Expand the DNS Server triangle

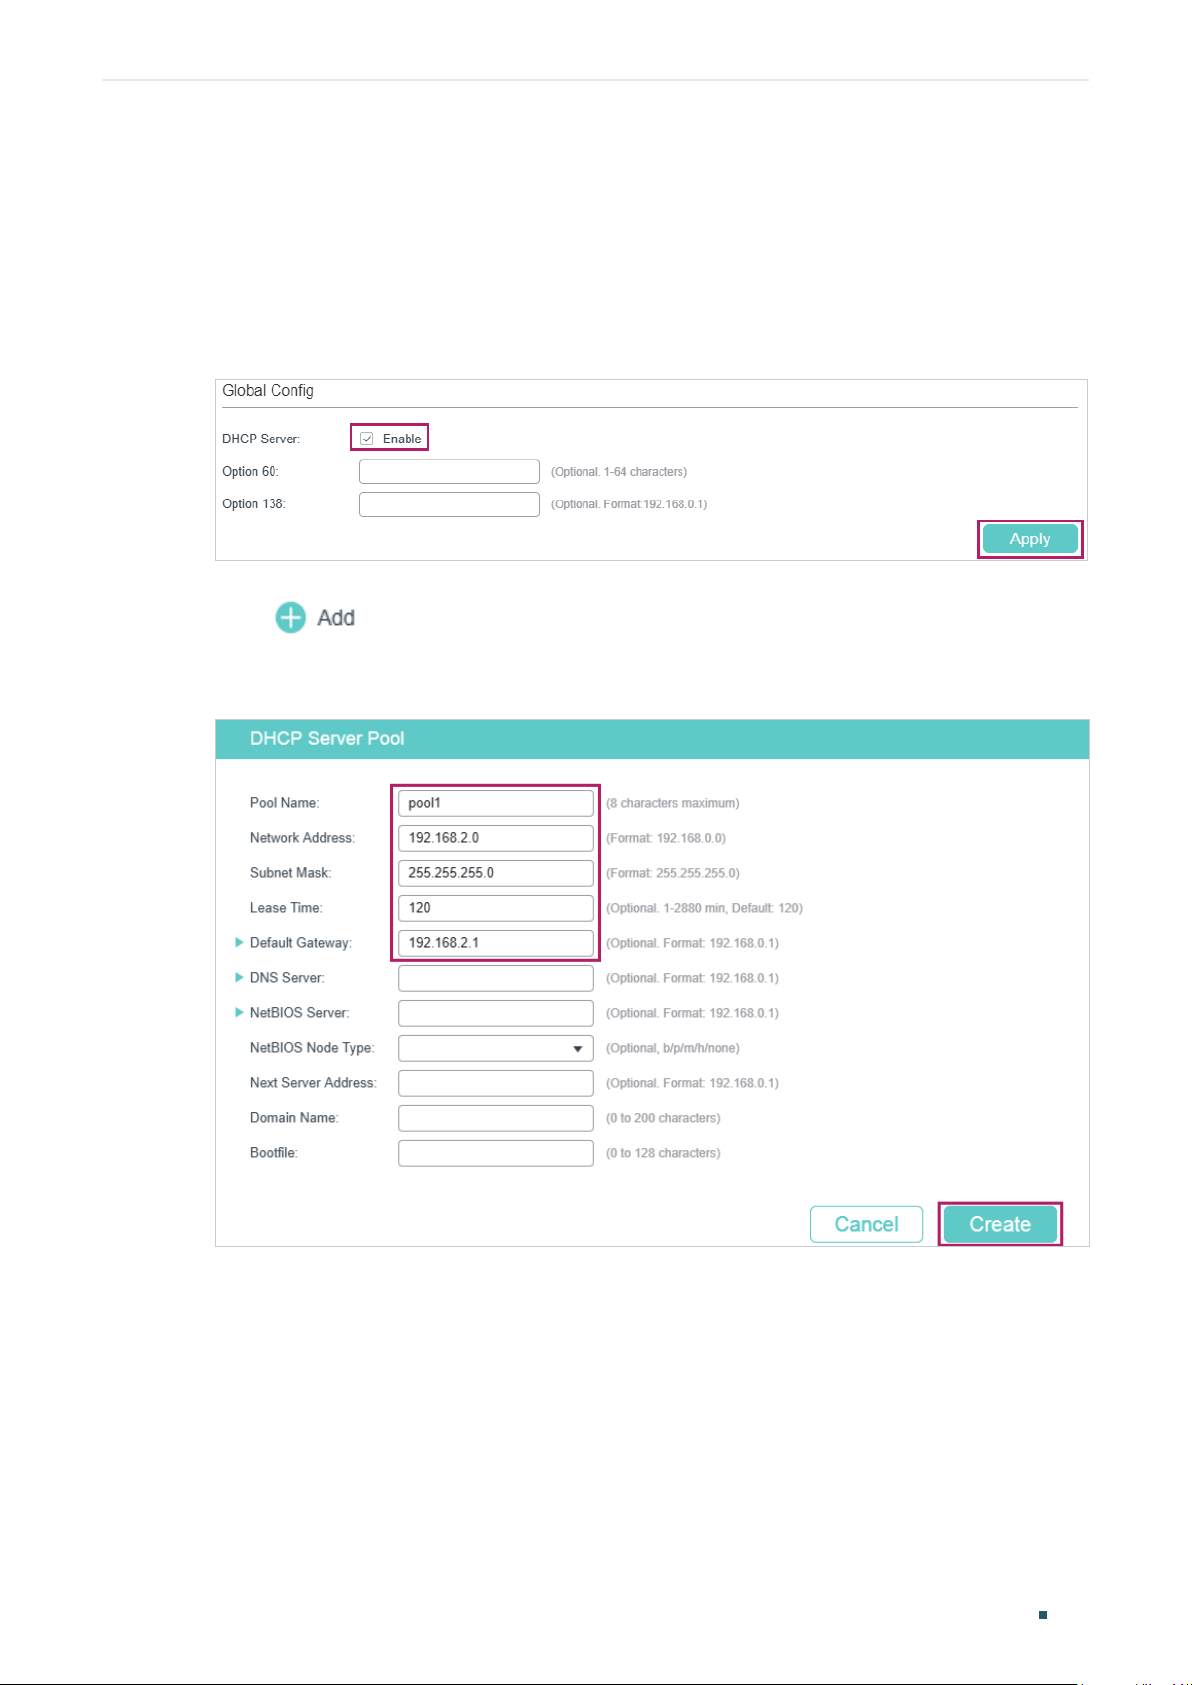(x=239, y=977)
